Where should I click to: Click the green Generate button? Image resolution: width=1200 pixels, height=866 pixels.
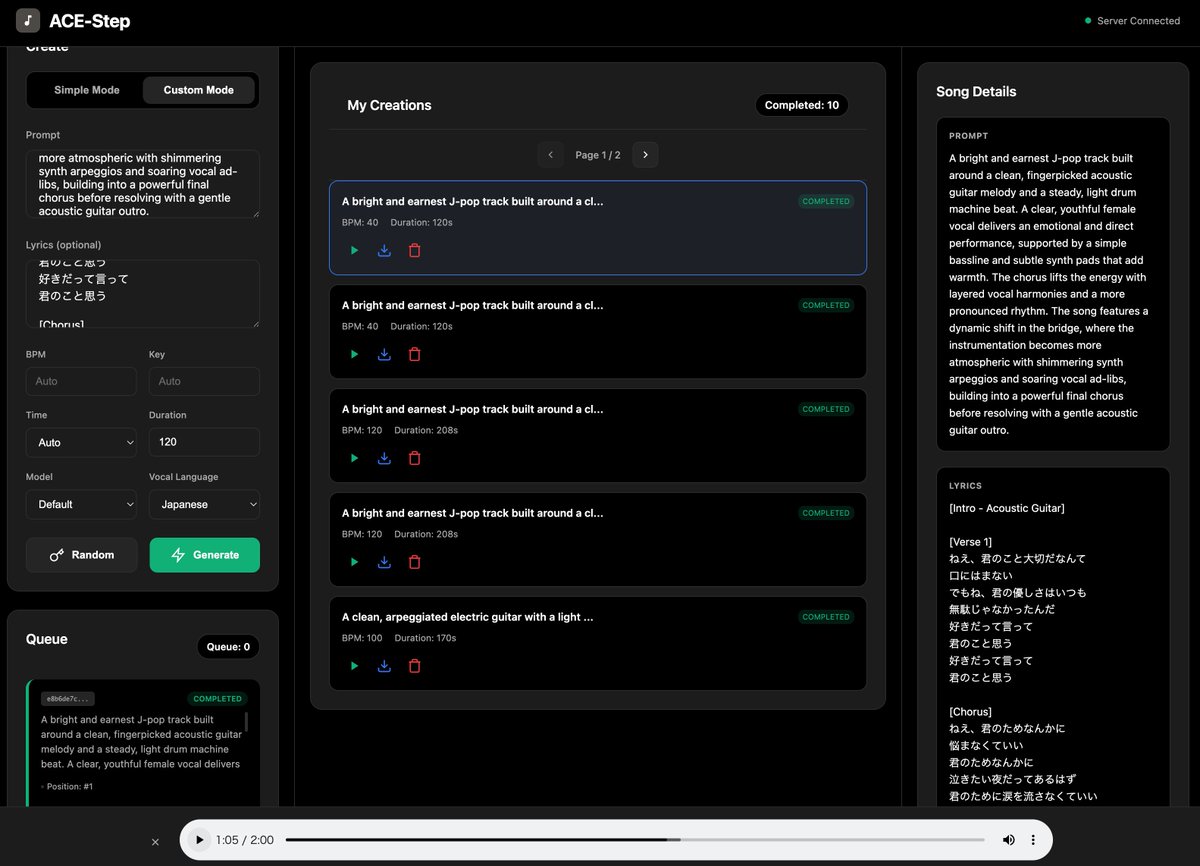[x=204, y=555]
